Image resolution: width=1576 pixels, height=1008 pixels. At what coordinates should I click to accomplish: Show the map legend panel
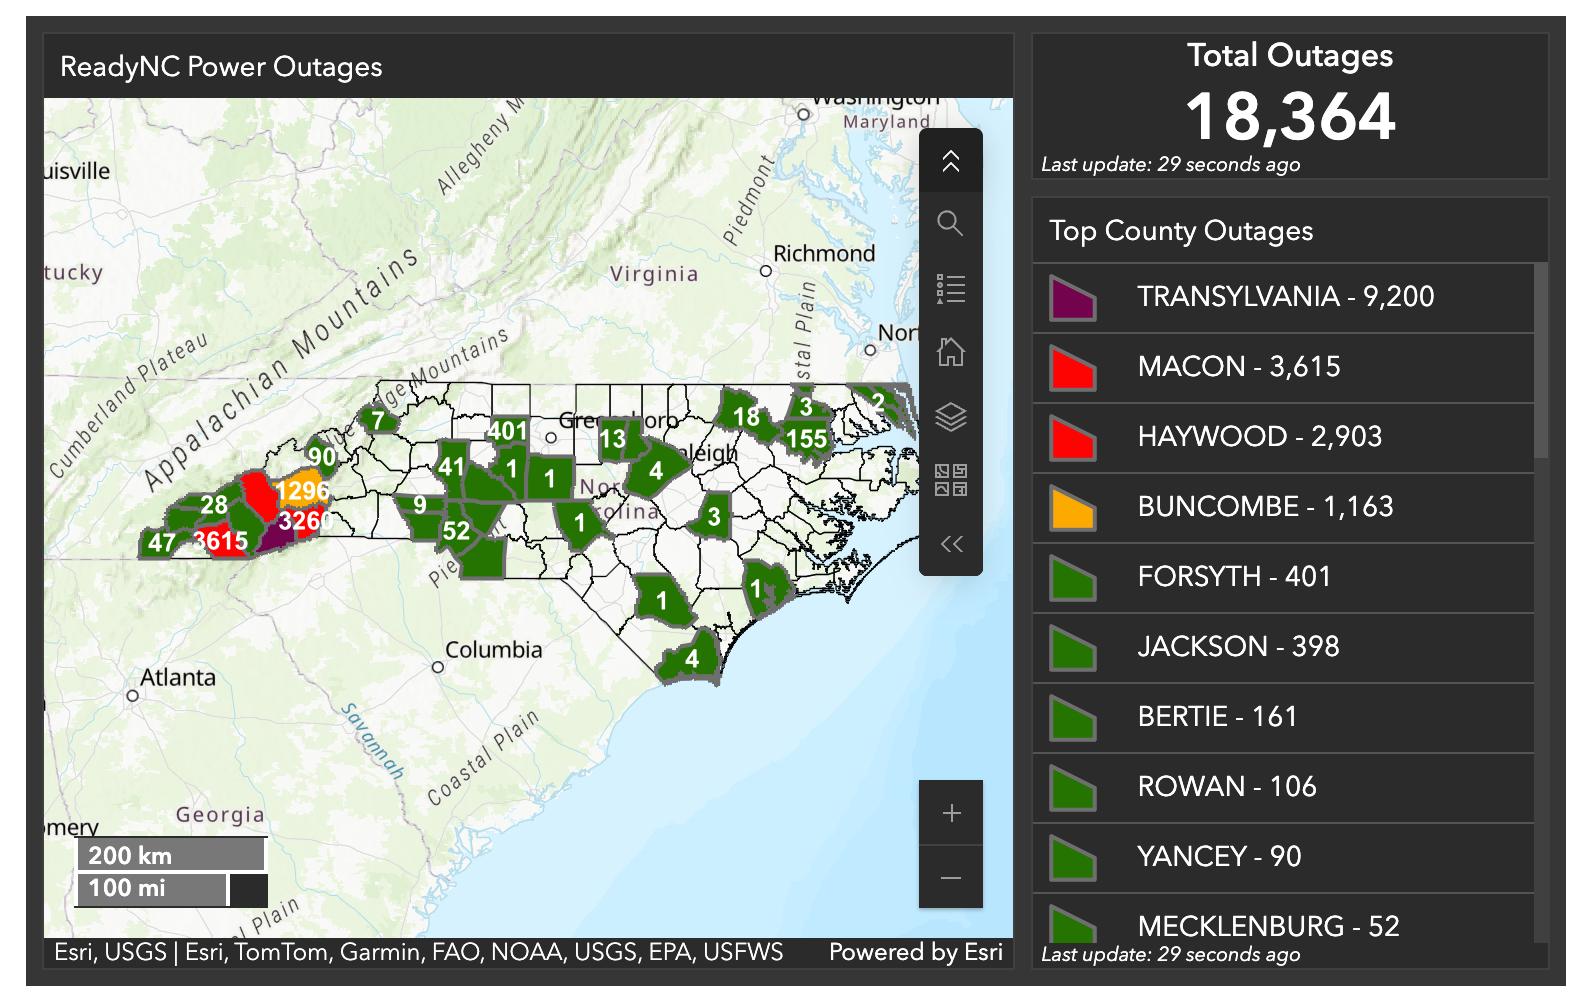click(x=950, y=289)
